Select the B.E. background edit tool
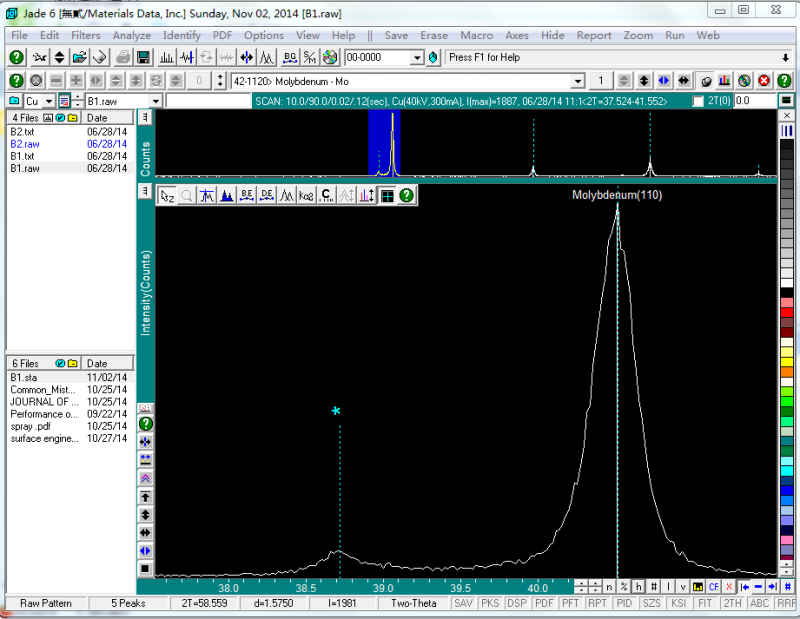The width and height of the screenshot is (800, 619). coord(246,196)
